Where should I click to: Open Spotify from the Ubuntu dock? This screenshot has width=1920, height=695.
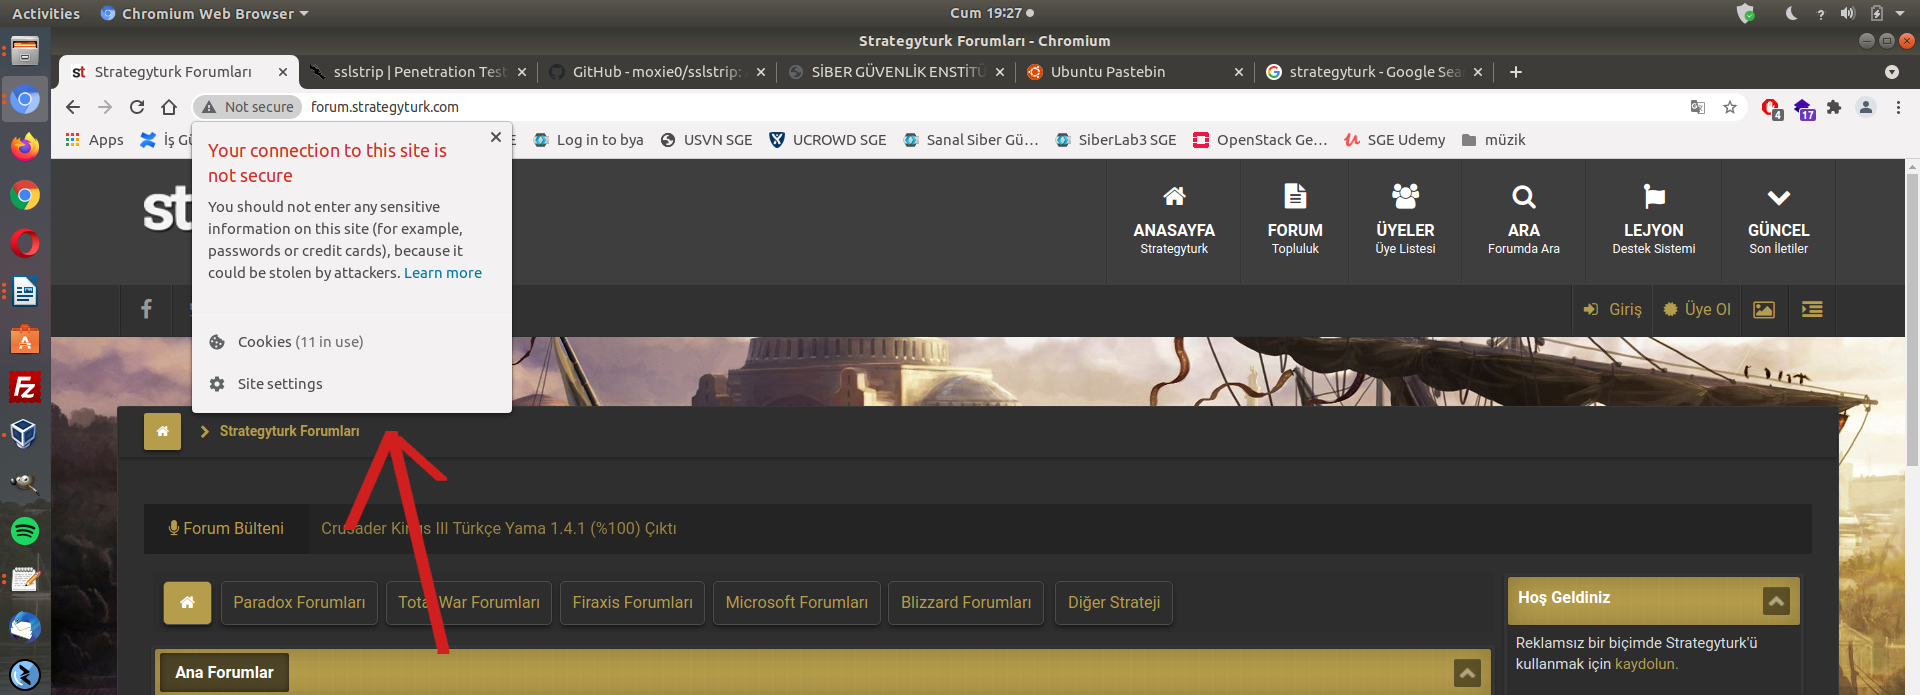click(x=25, y=531)
